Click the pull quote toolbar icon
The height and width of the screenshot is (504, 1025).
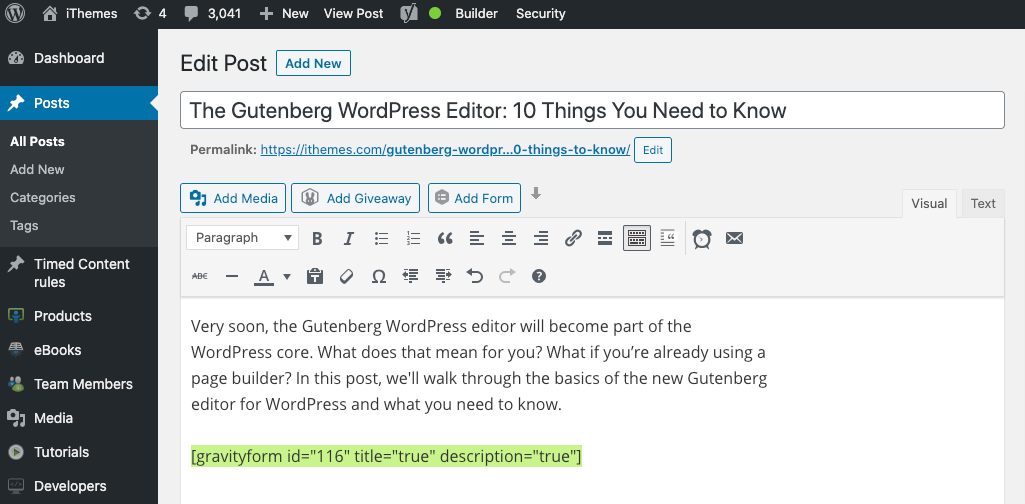click(x=667, y=238)
